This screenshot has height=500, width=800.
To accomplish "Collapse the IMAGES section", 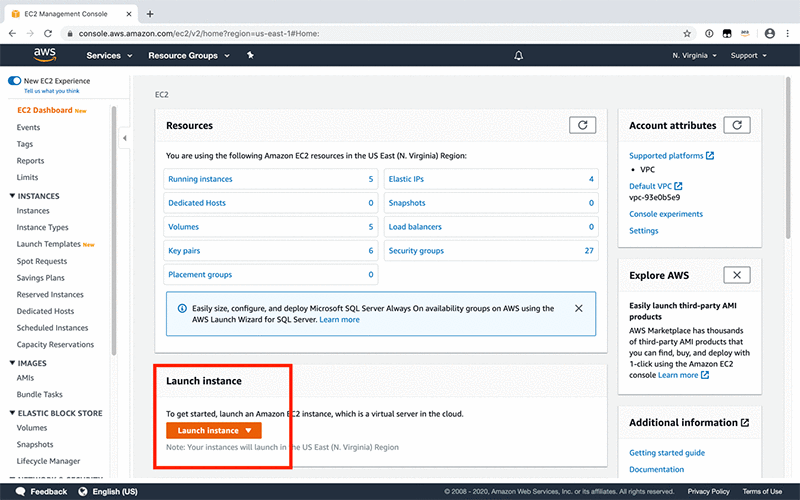I will click(12, 363).
